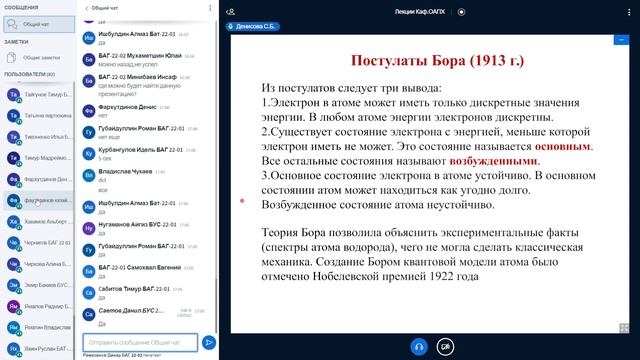Screen dimensions: 640x360
Task: Open the three-dot options menu in the presentation header
Action: 629,12
